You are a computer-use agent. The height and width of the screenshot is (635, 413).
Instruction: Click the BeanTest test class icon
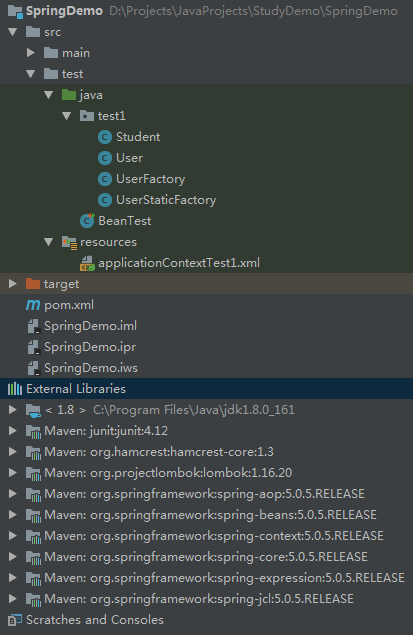[87, 221]
